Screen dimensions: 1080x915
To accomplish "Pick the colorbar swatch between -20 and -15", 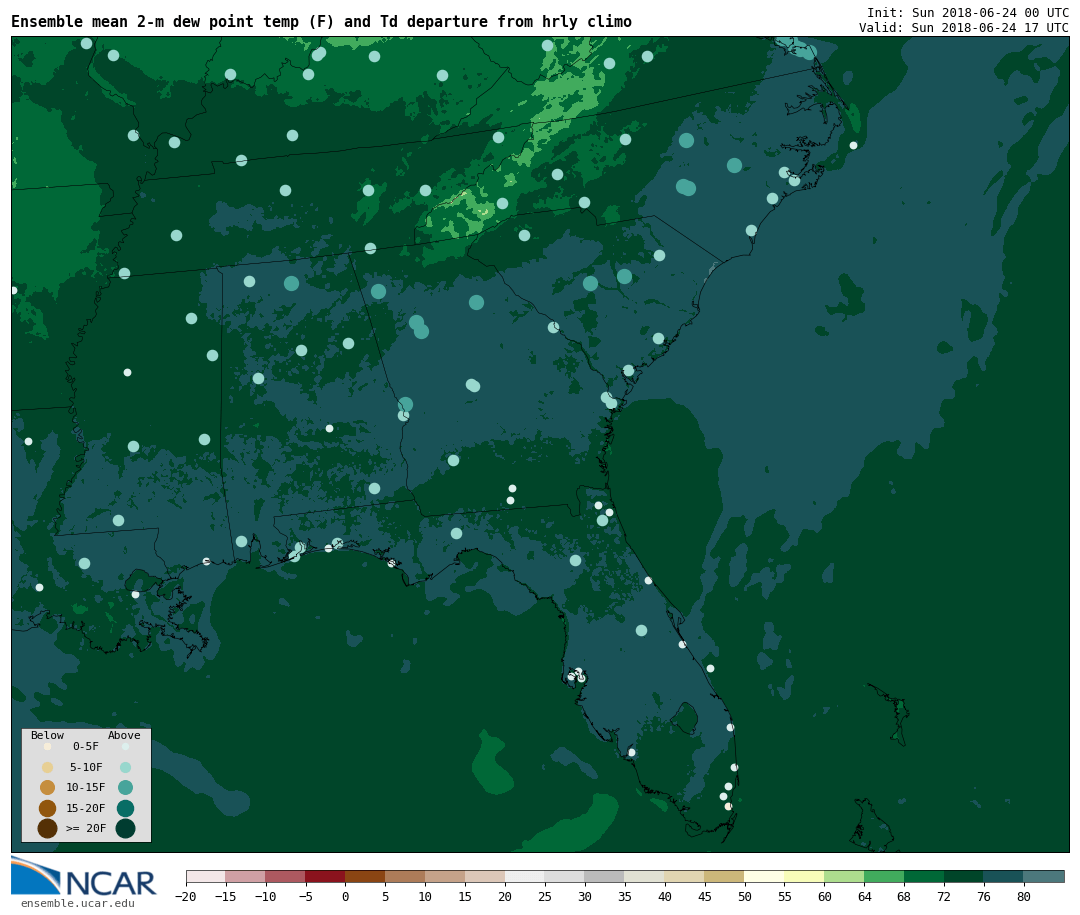I will pyautogui.click(x=206, y=877).
